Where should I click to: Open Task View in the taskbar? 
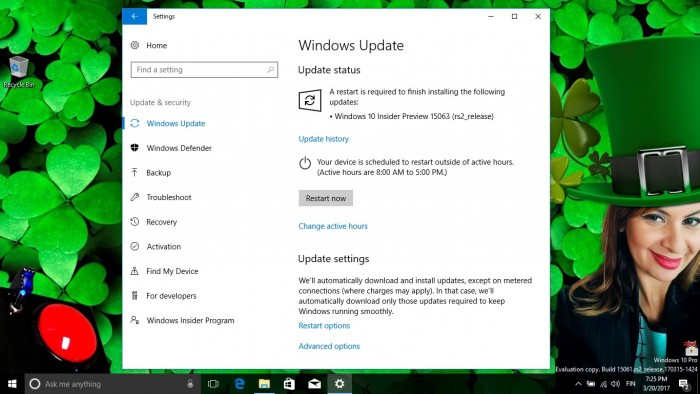pos(213,384)
